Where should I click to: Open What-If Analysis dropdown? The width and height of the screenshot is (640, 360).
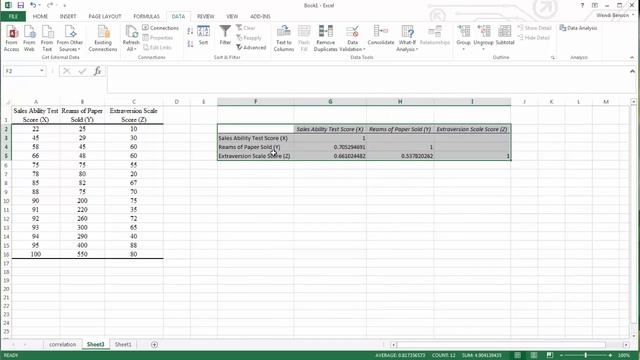407,38
